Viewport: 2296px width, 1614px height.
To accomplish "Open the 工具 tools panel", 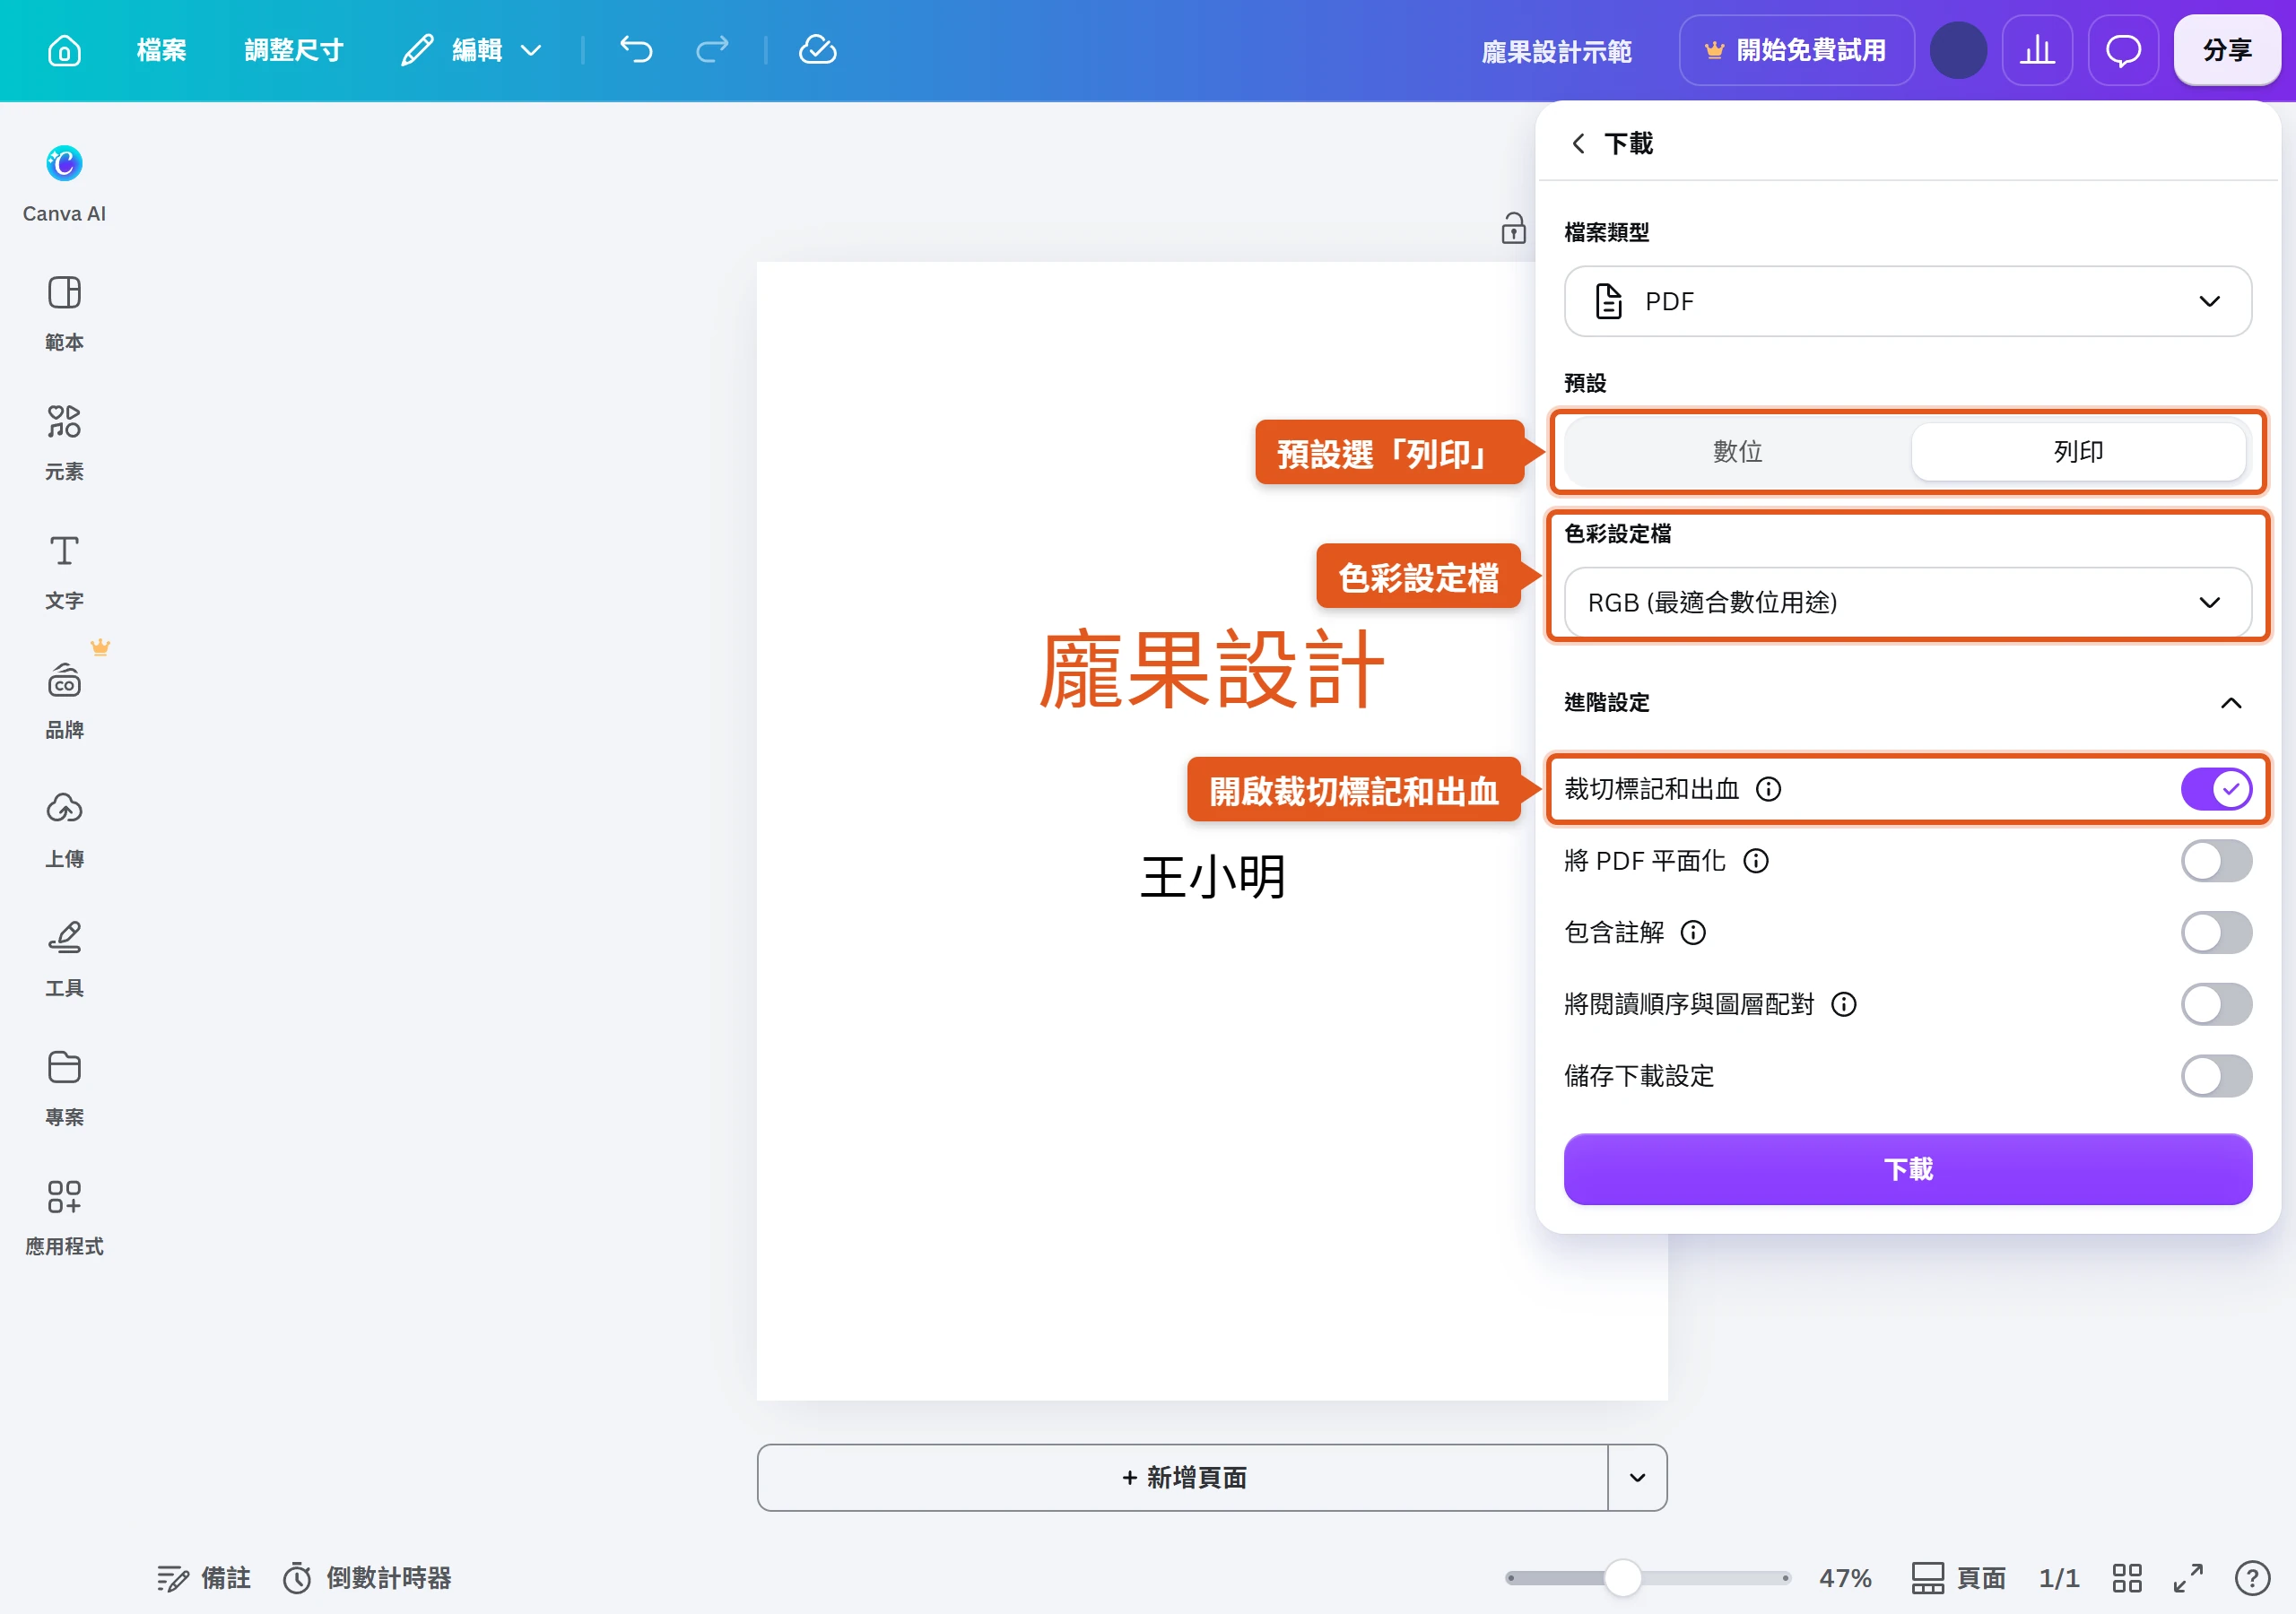I will pyautogui.click(x=64, y=958).
